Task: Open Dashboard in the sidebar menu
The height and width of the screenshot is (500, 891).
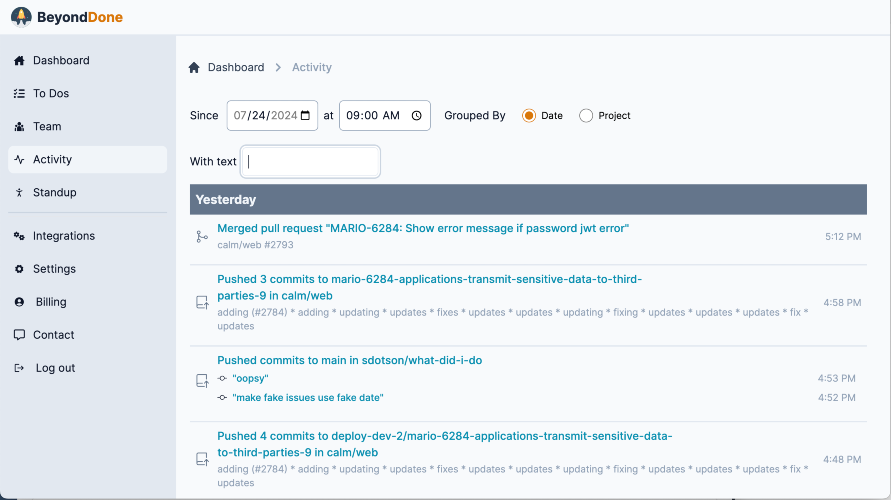Action: (88, 61)
